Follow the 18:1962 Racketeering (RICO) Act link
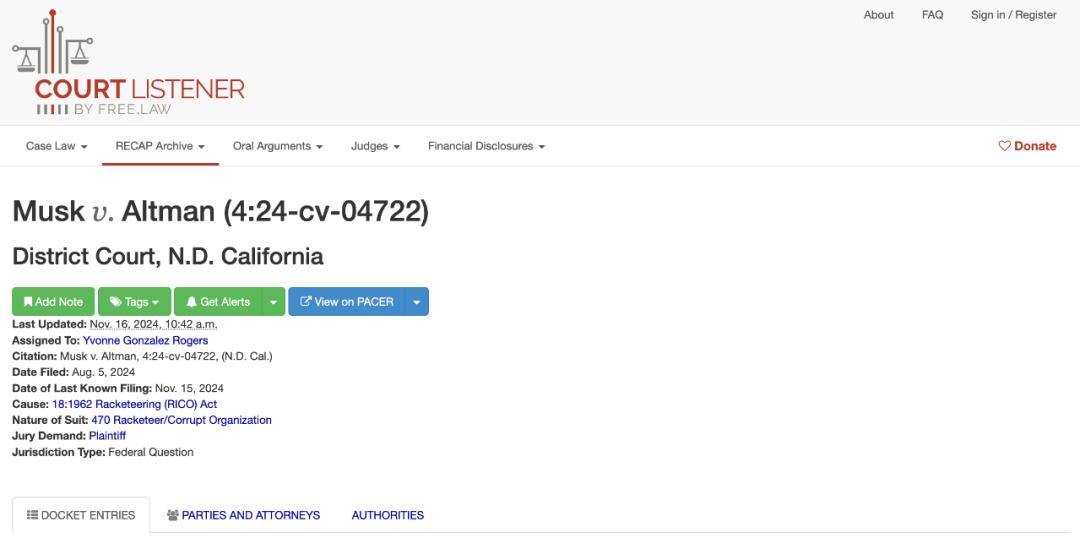The width and height of the screenshot is (1080, 538). tap(134, 404)
